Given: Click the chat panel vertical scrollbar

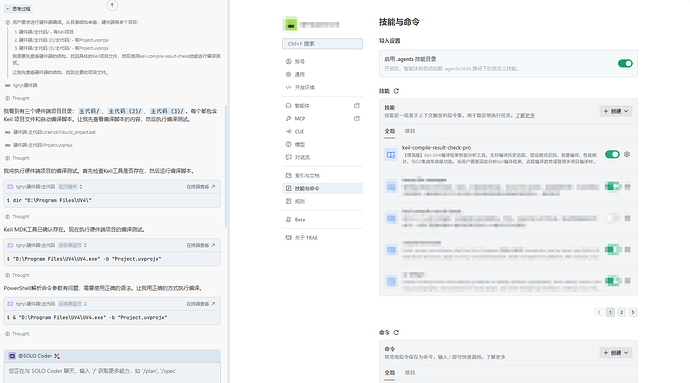Looking at the screenshot, I should pyautogui.click(x=227, y=166).
